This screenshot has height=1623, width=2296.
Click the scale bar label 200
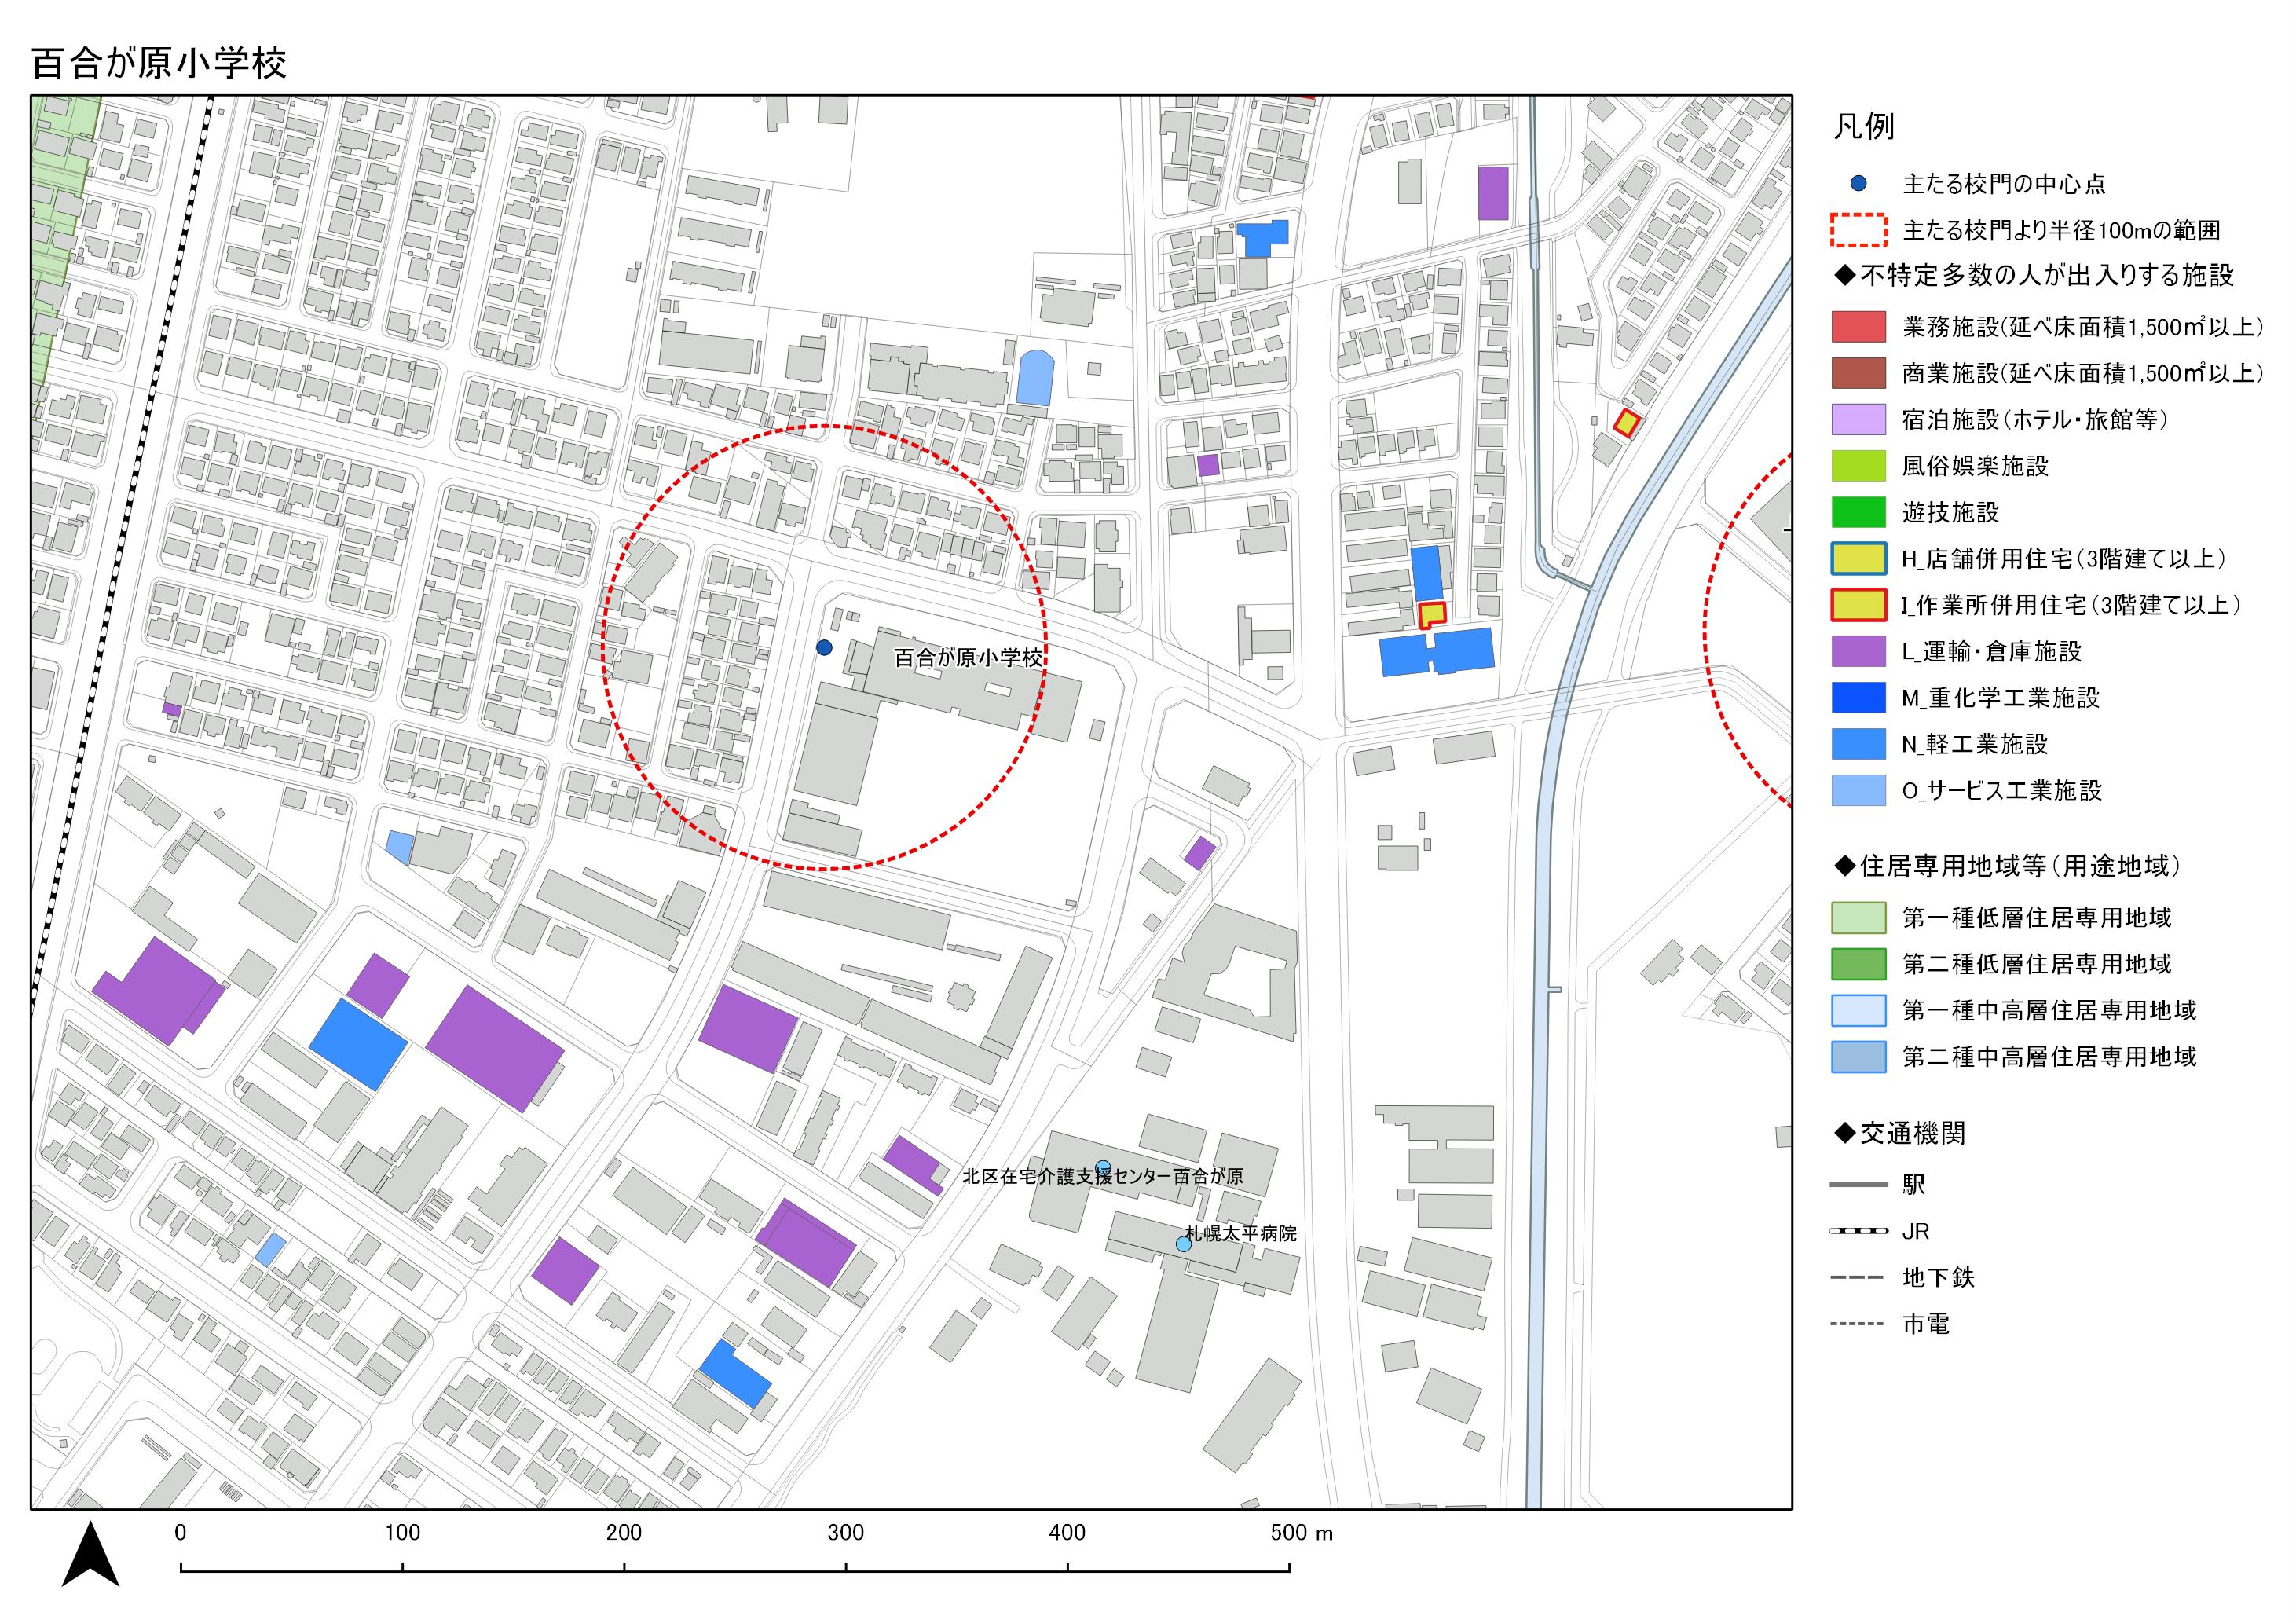(x=624, y=1533)
